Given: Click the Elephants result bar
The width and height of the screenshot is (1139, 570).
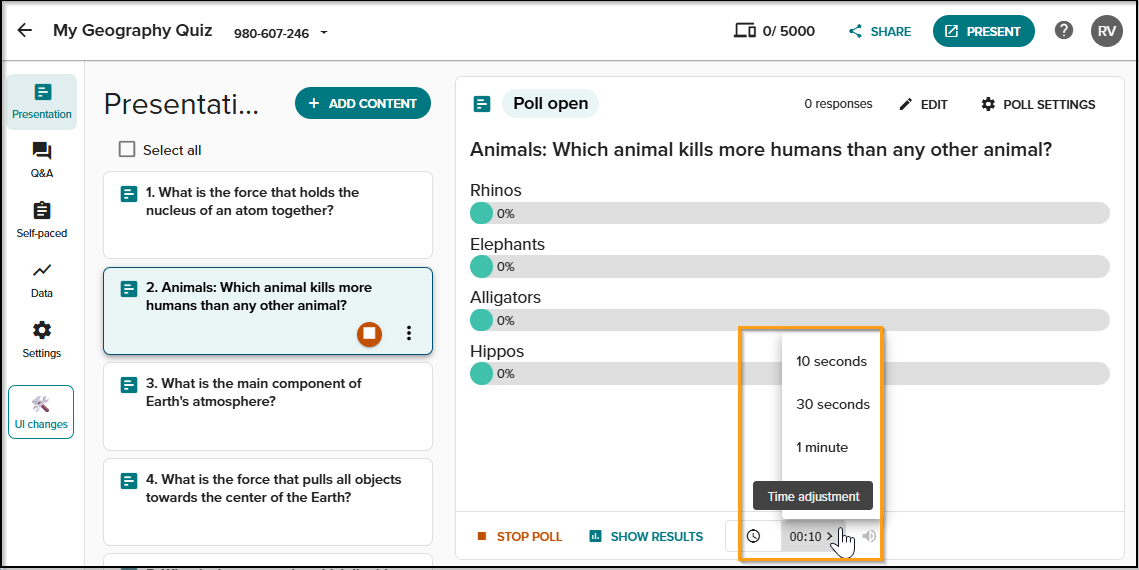Looking at the screenshot, I should [790, 266].
